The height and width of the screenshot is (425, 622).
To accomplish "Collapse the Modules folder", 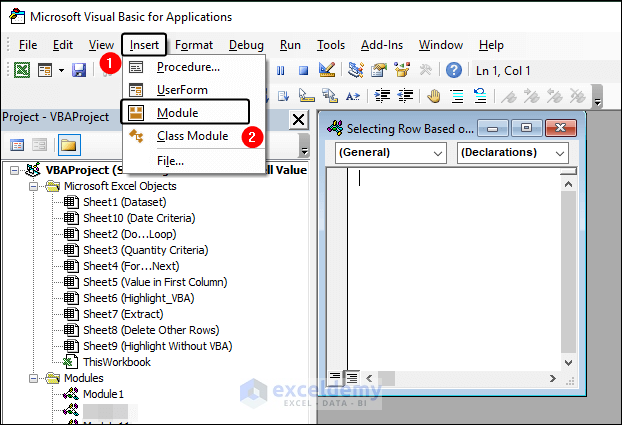I will pos(33,378).
